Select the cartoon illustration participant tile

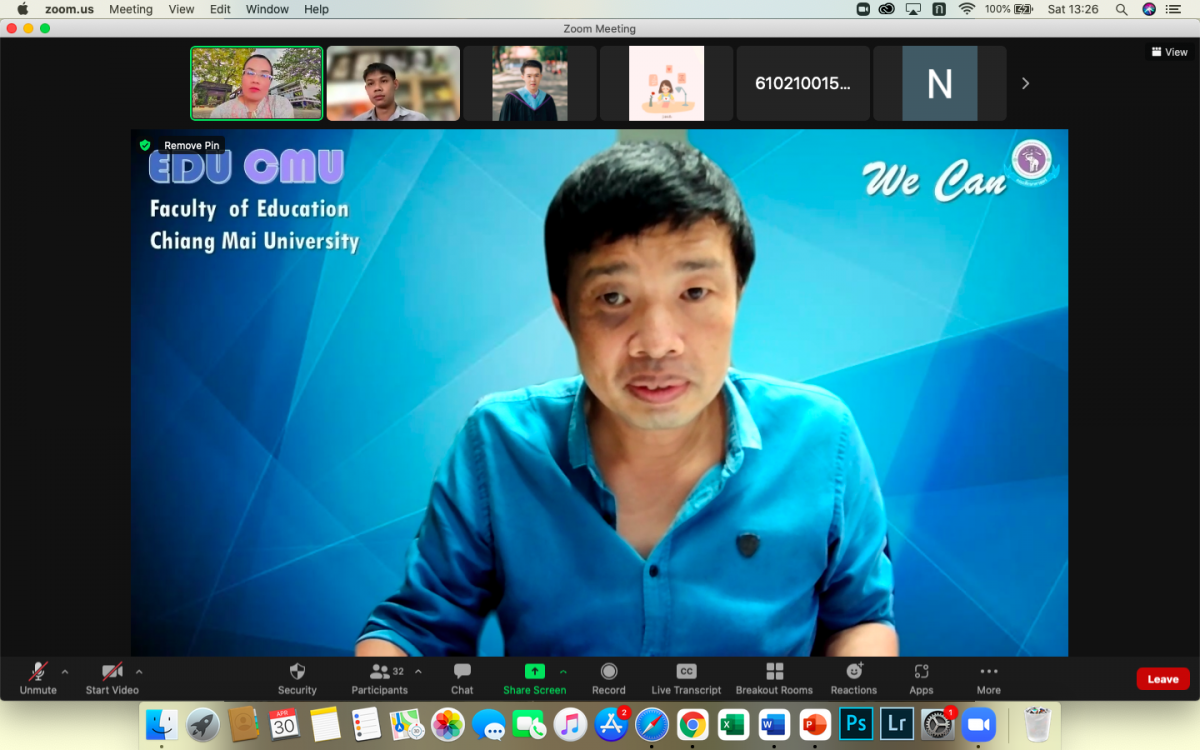(666, 84)
